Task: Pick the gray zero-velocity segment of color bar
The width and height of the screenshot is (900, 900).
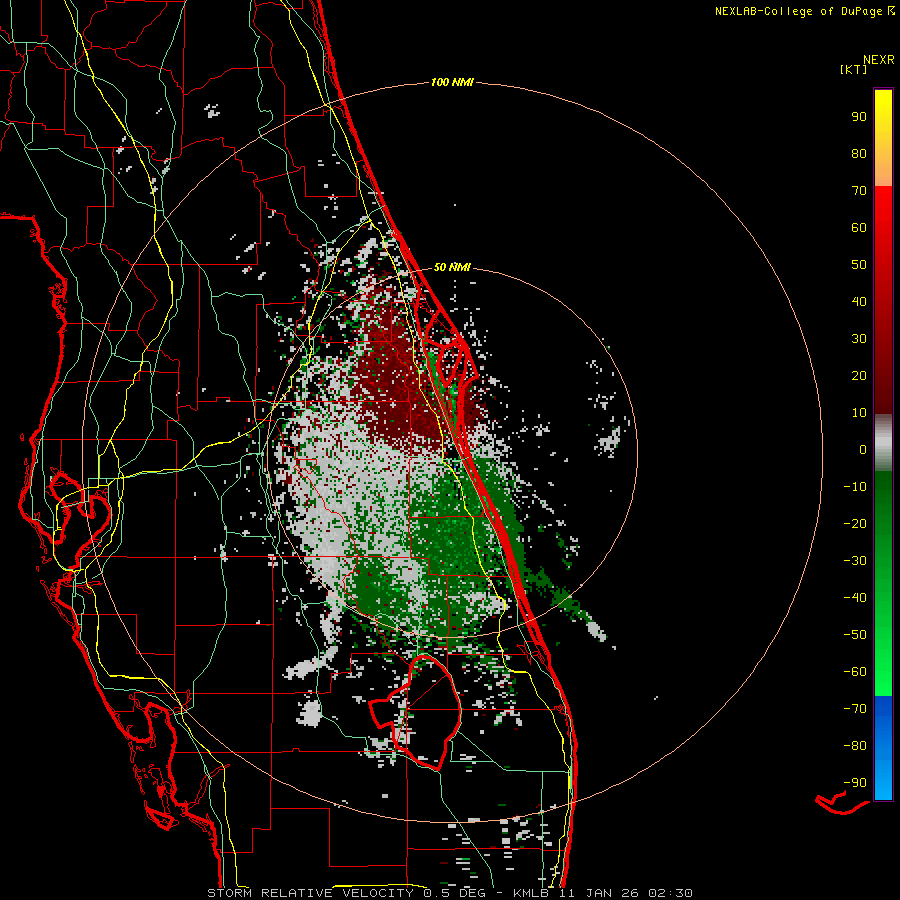Action: tap(883, 443)
